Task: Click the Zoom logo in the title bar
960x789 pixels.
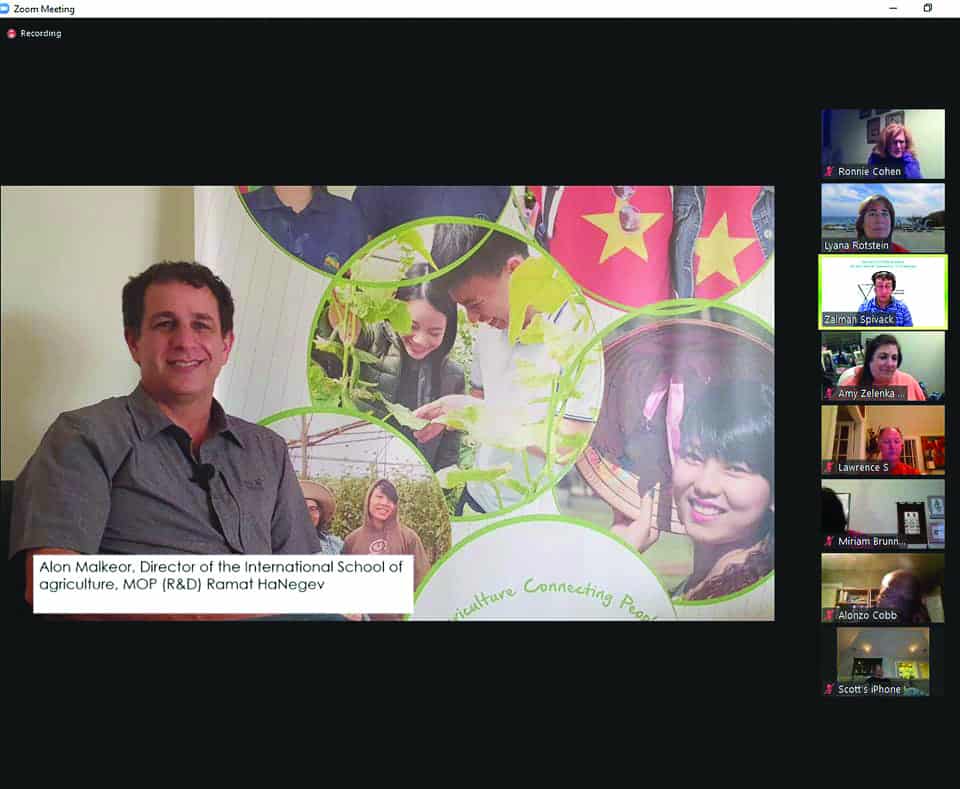Action: coord(7,9)
